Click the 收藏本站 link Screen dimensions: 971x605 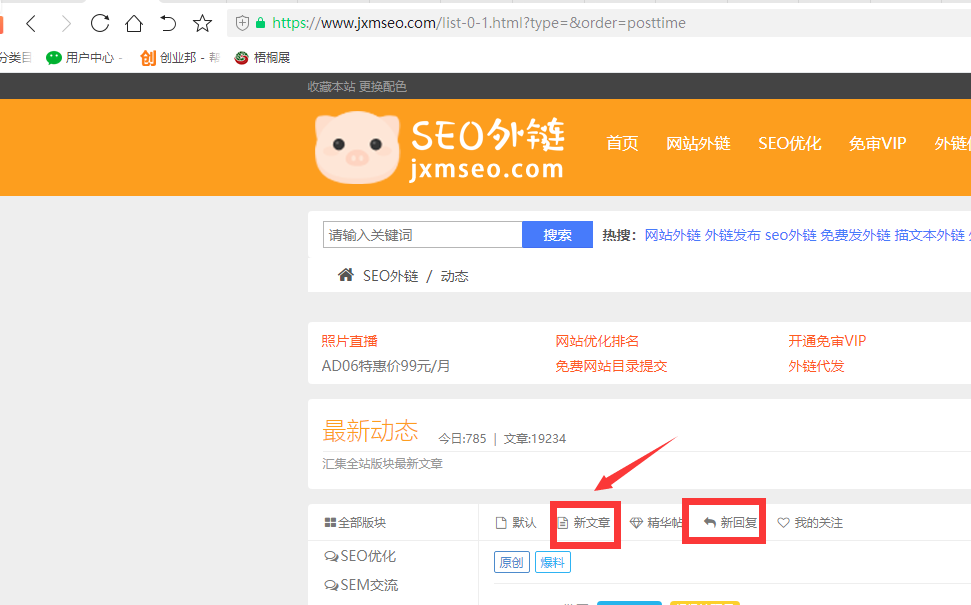pos(331,87)
